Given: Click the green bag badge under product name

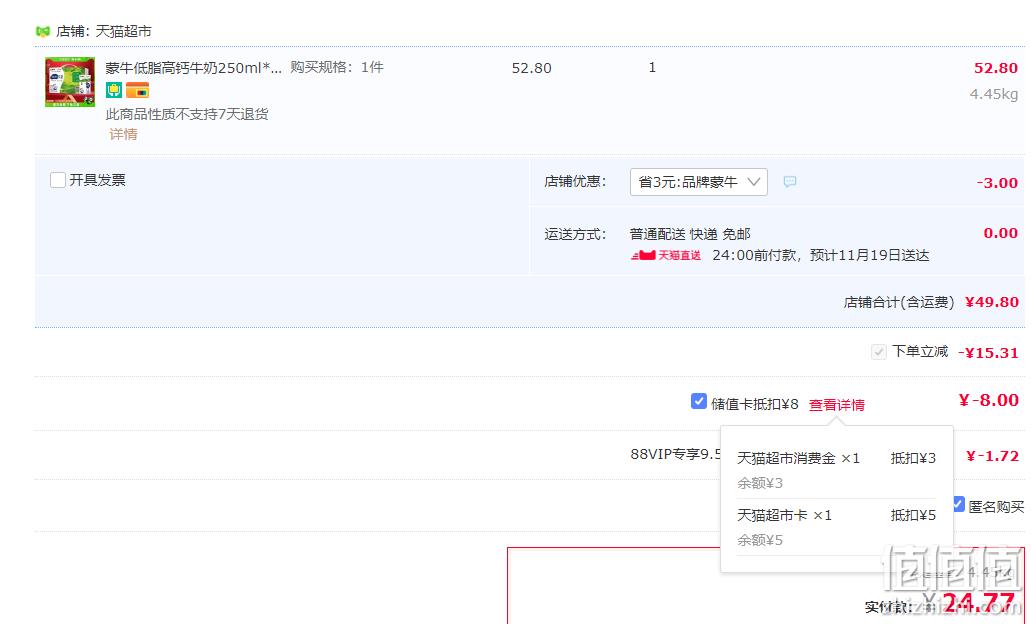Looking at the screenshot, I should (114, 90).
